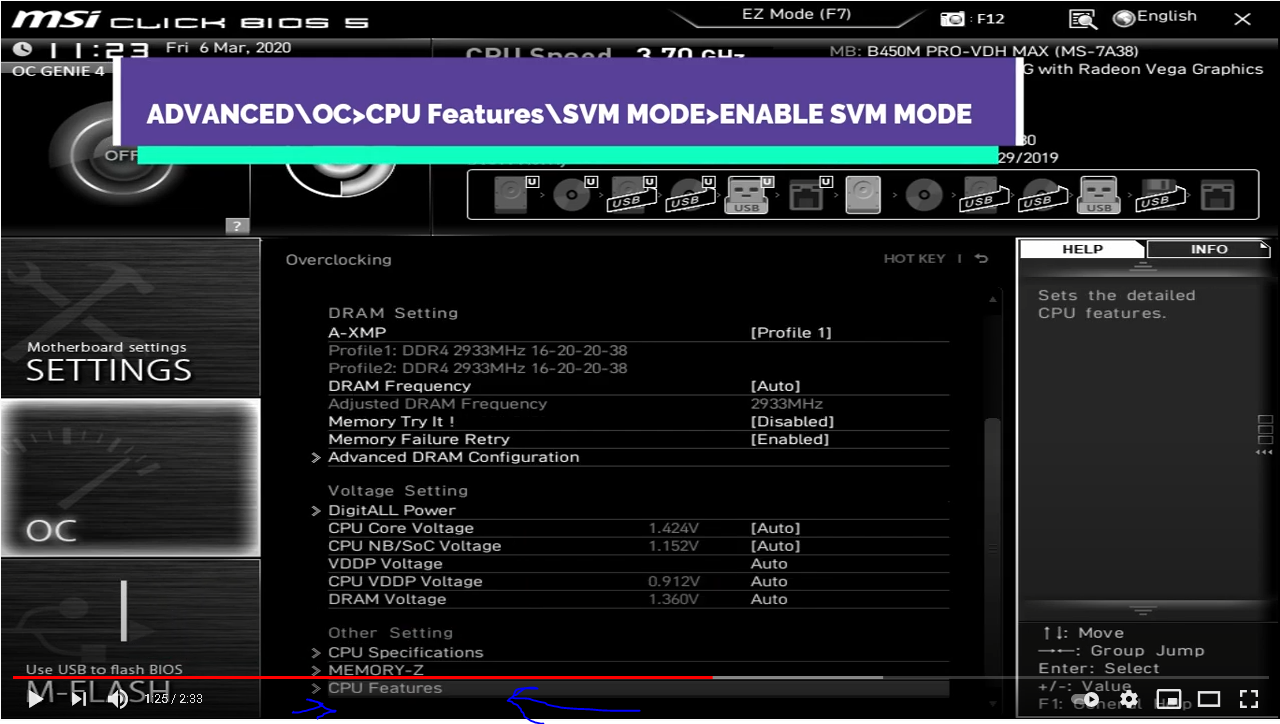Select the UEFI USB hard disk boot device
1280x724 pixels.
coord(630,194)
